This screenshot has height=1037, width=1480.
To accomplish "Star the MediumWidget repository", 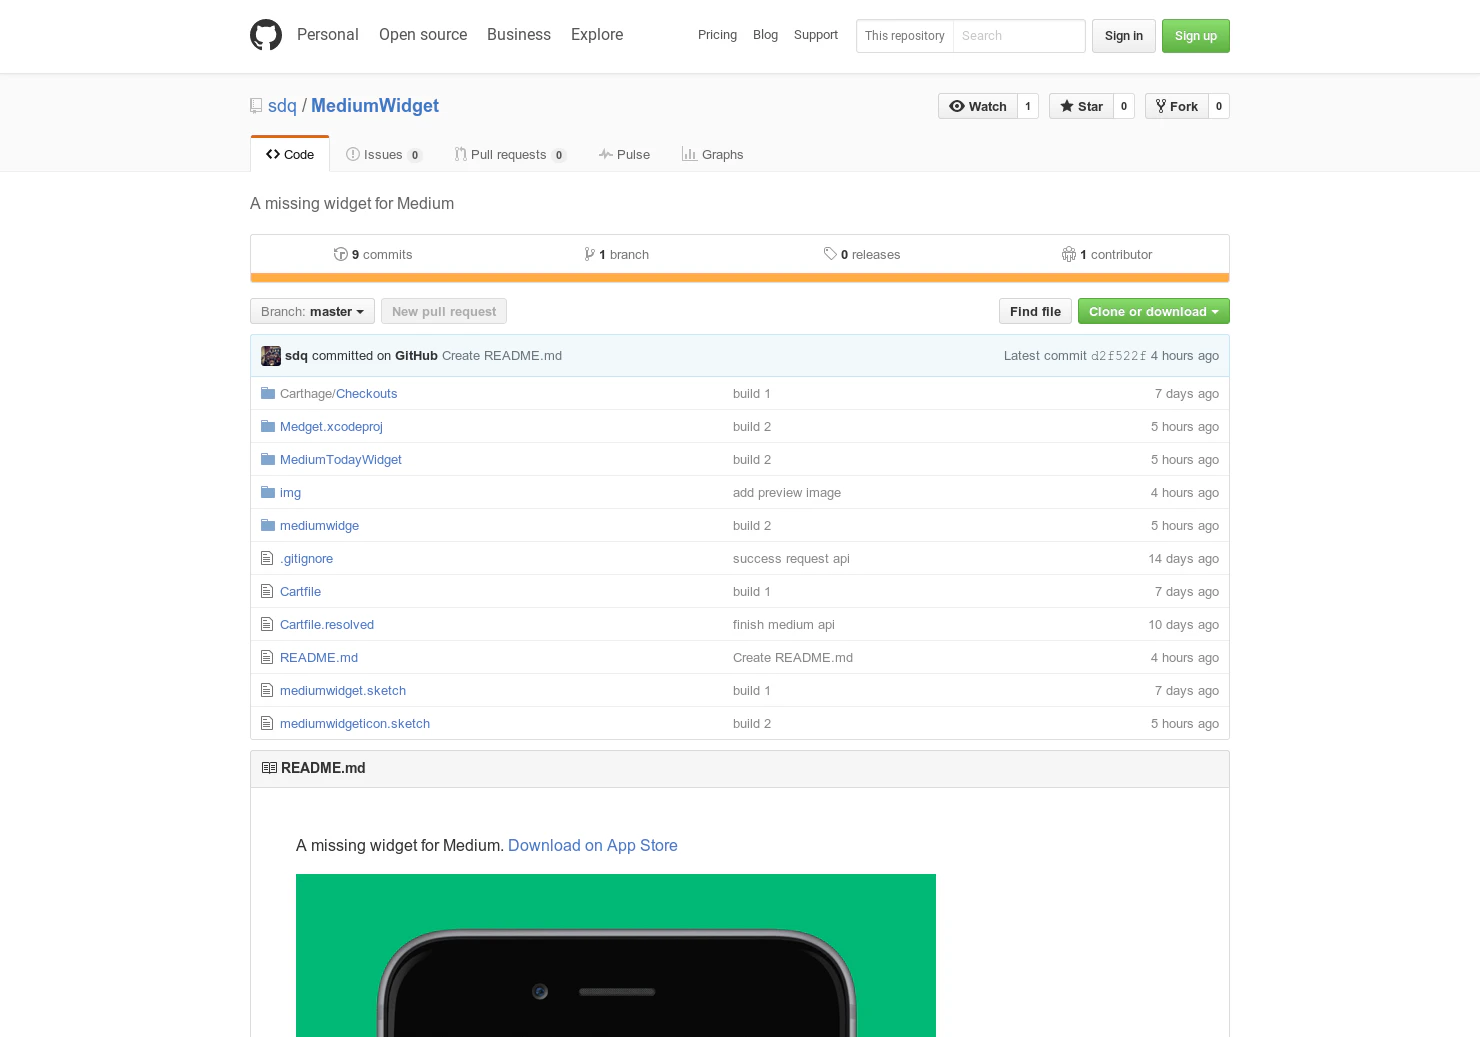I will click(x=1081, y=106).
